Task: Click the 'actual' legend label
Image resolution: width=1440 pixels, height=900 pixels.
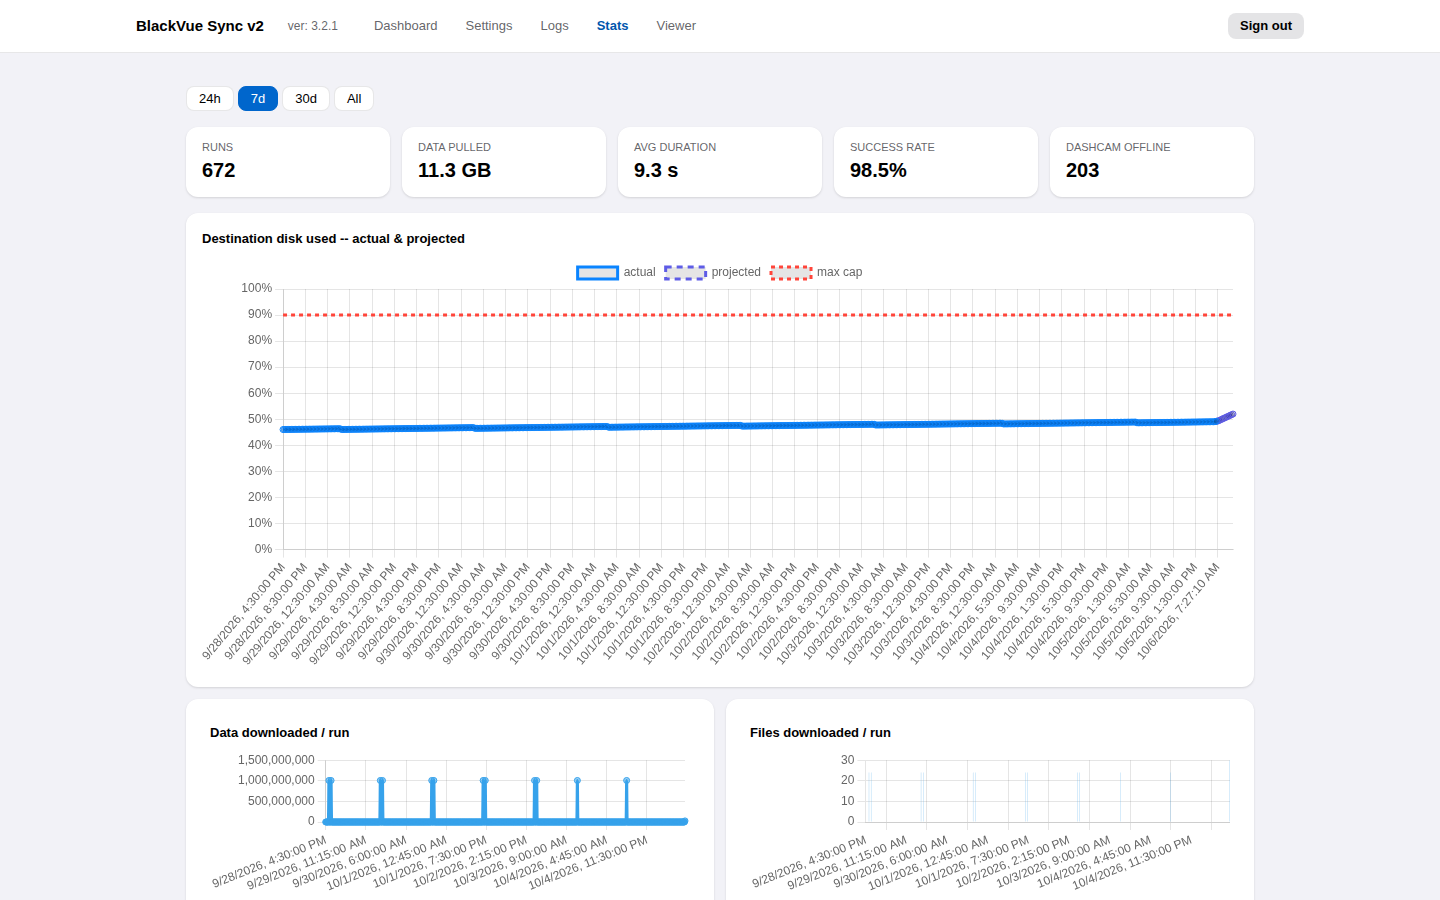Action: tap(640, 272)
